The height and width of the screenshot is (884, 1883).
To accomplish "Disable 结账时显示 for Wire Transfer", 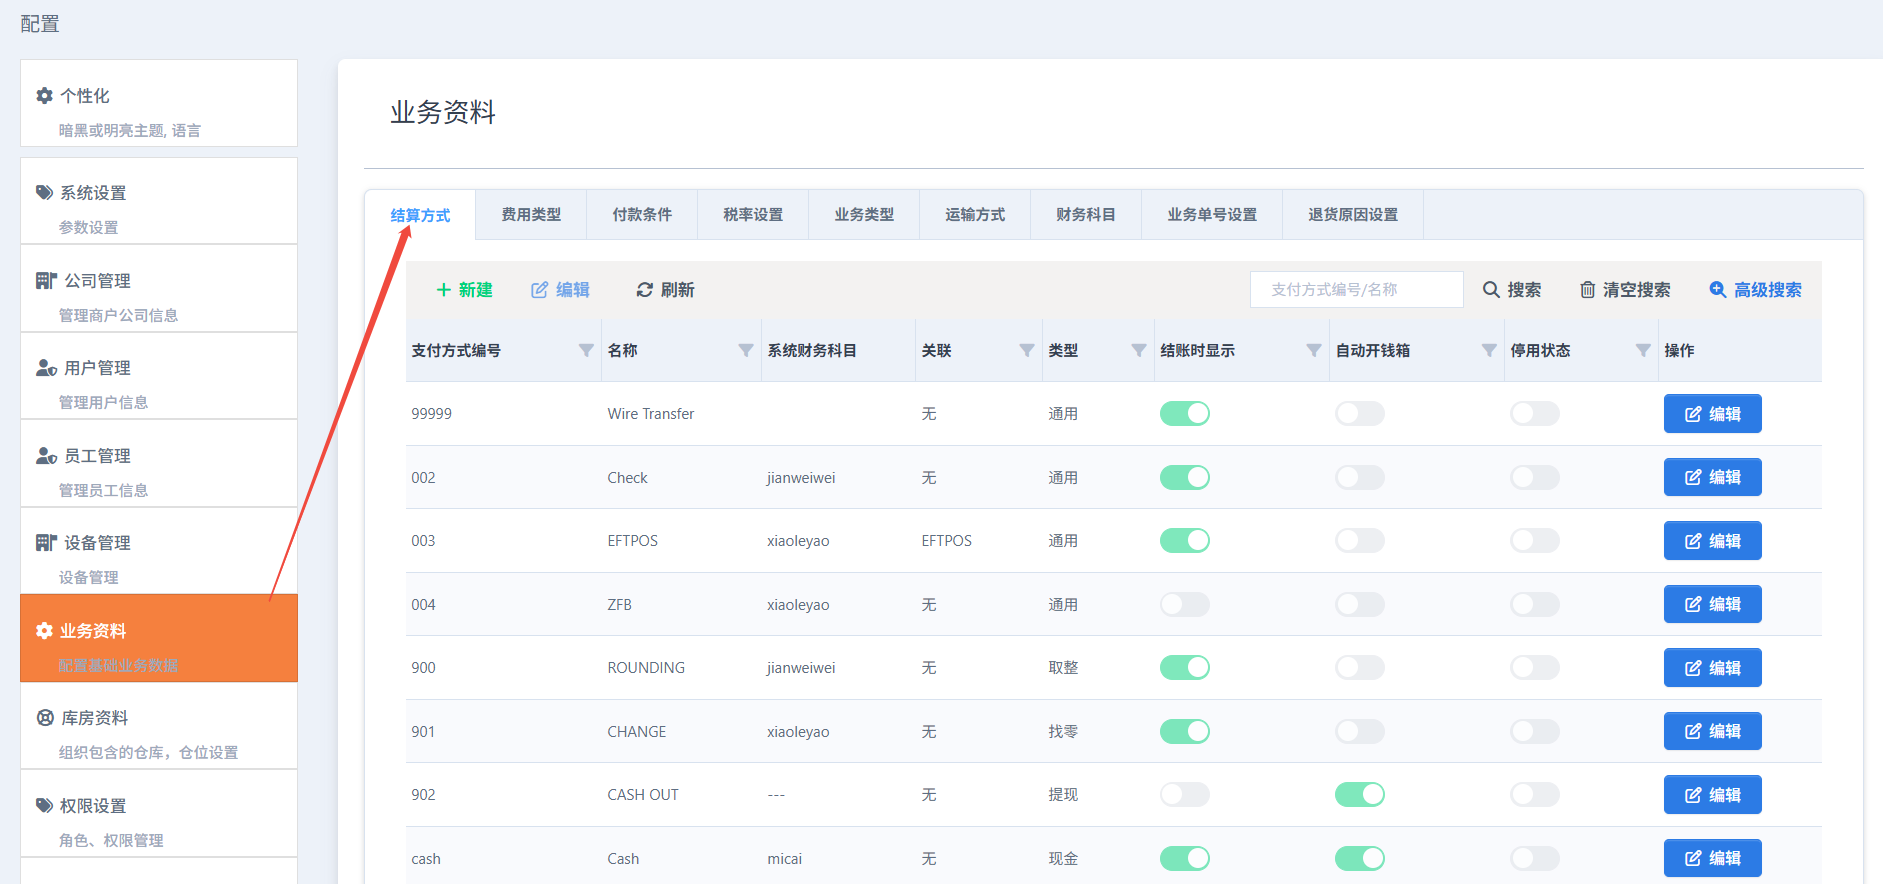I will coord(1185,414).
